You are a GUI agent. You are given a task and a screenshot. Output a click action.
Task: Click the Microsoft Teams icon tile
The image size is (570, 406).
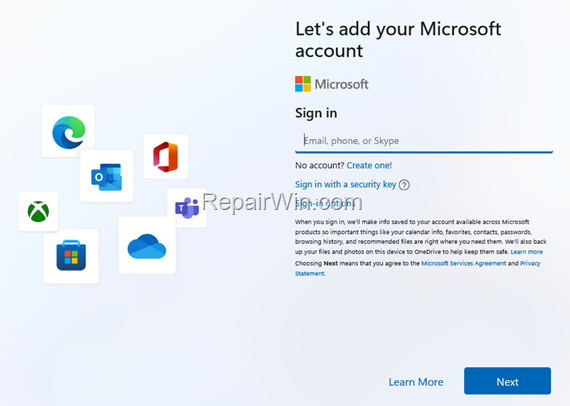click(x=187, y=208)
